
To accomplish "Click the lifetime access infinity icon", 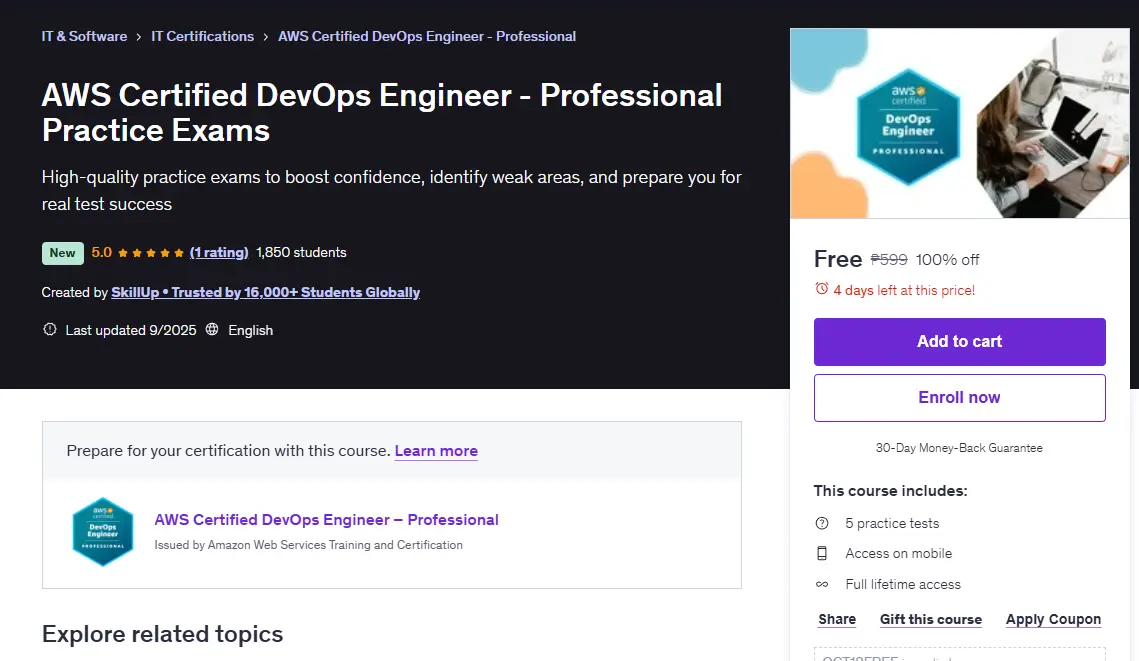I will coord(822,584).
